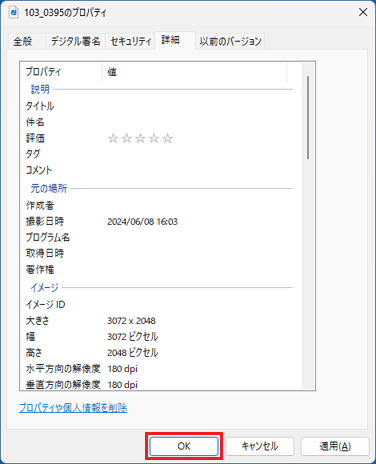Click the プロパティ column header

pos(62,72)
